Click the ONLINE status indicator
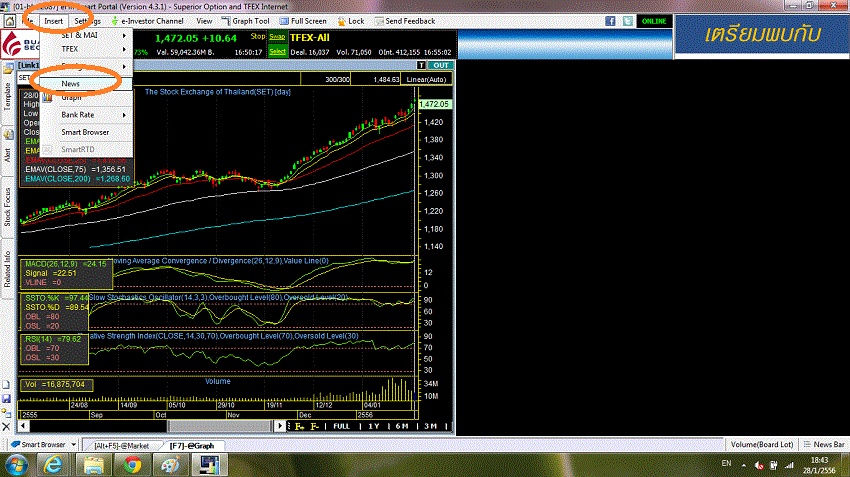 pyautogui.click(x=654, y=21)
